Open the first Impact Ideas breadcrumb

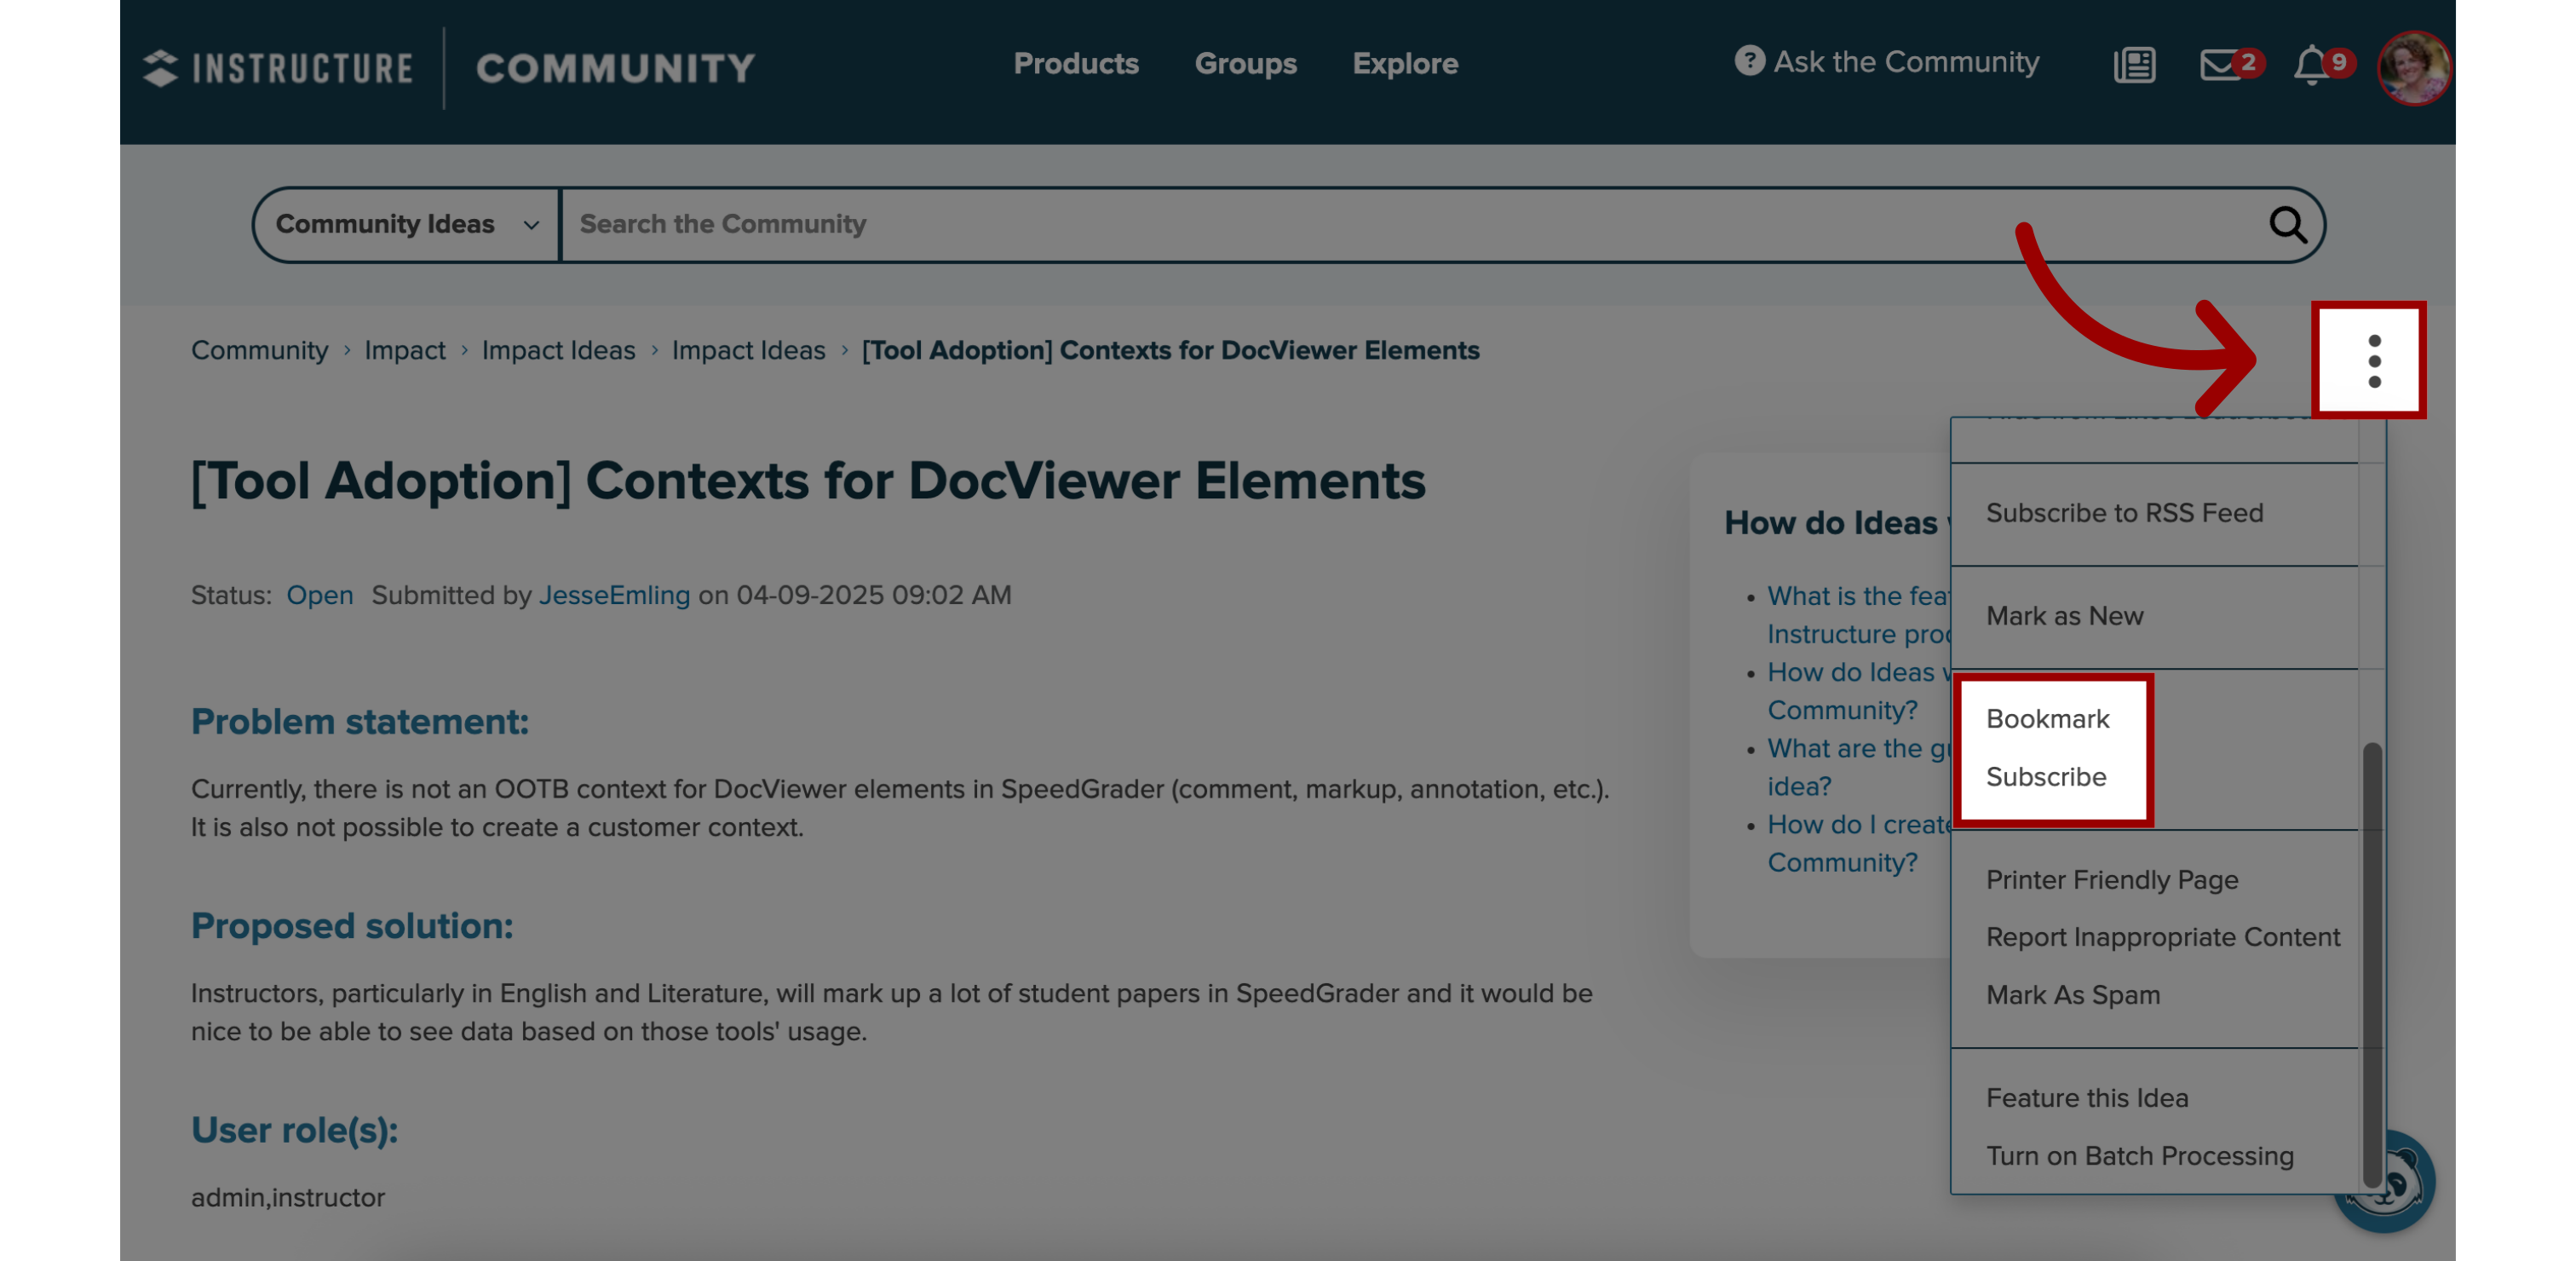pyautogui.click(x=558, y=350)
